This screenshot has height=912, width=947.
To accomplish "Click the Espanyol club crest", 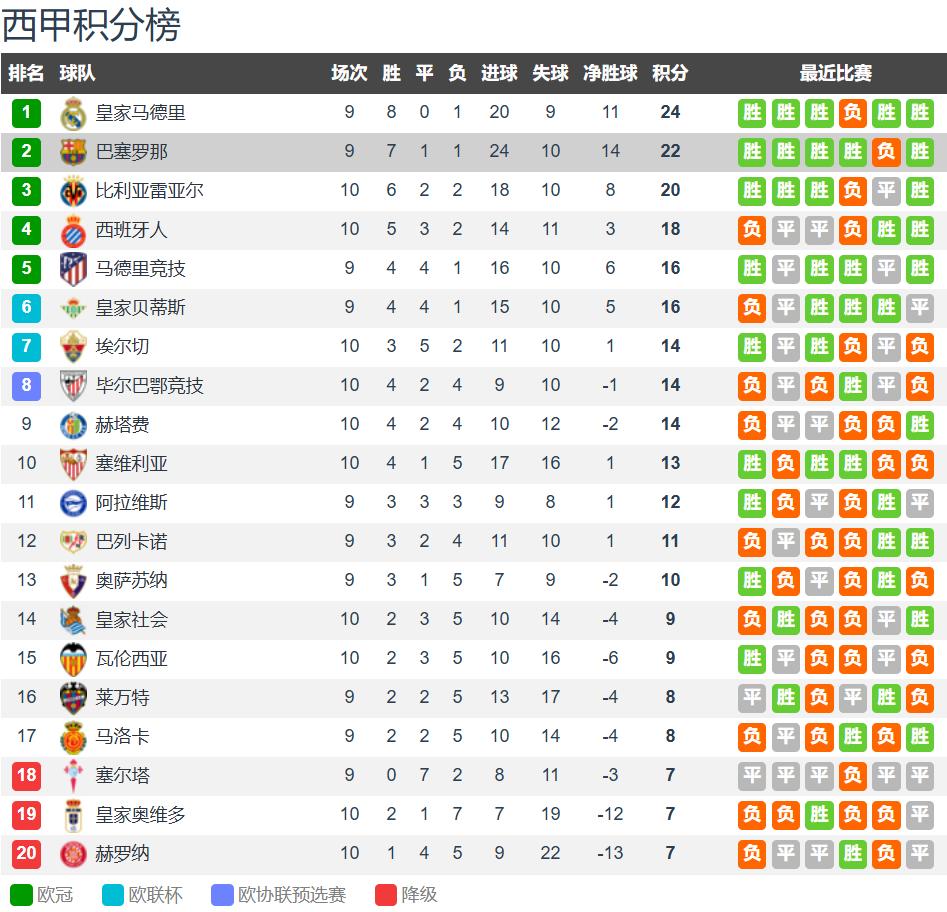I will 74,230.
